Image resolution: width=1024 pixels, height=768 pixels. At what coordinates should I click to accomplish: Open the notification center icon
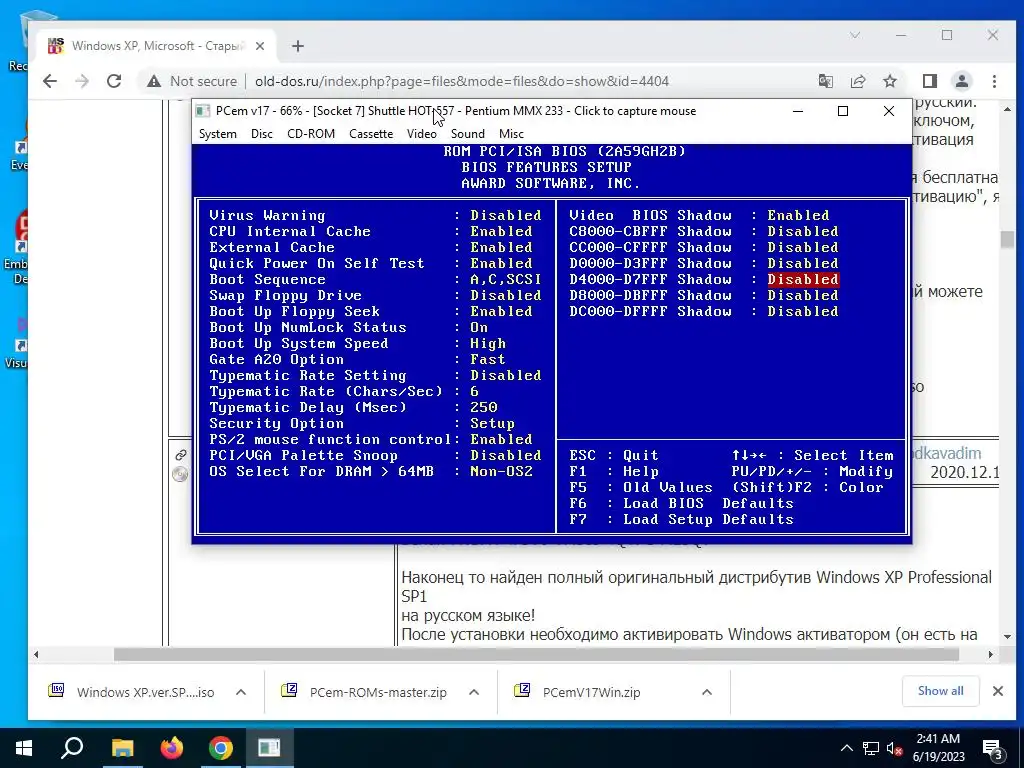(x=993, y=748)
